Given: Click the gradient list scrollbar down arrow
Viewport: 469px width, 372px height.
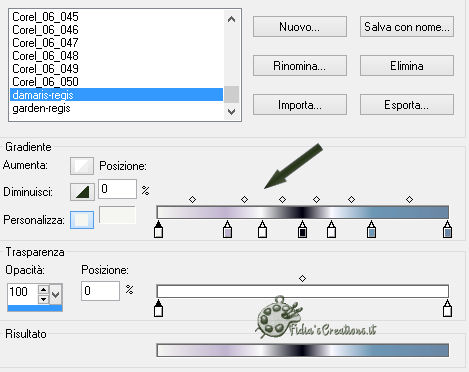Looking at the screenshot, I should 231,112.
